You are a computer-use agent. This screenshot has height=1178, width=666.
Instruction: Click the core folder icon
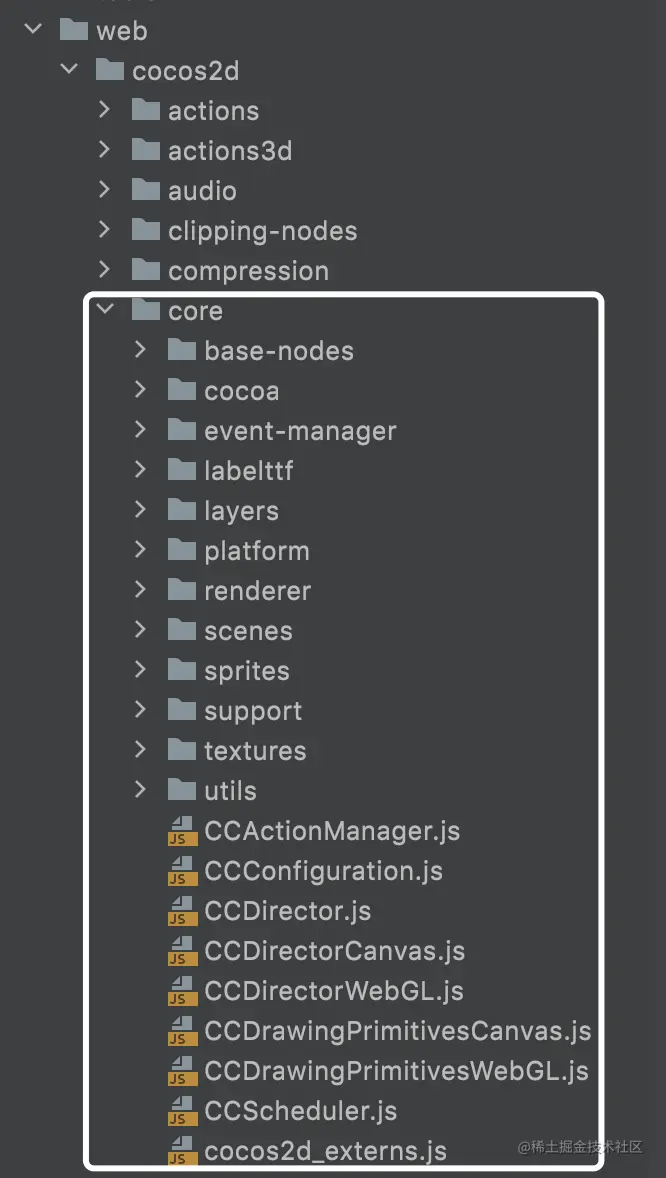click(x=145, y=310)
